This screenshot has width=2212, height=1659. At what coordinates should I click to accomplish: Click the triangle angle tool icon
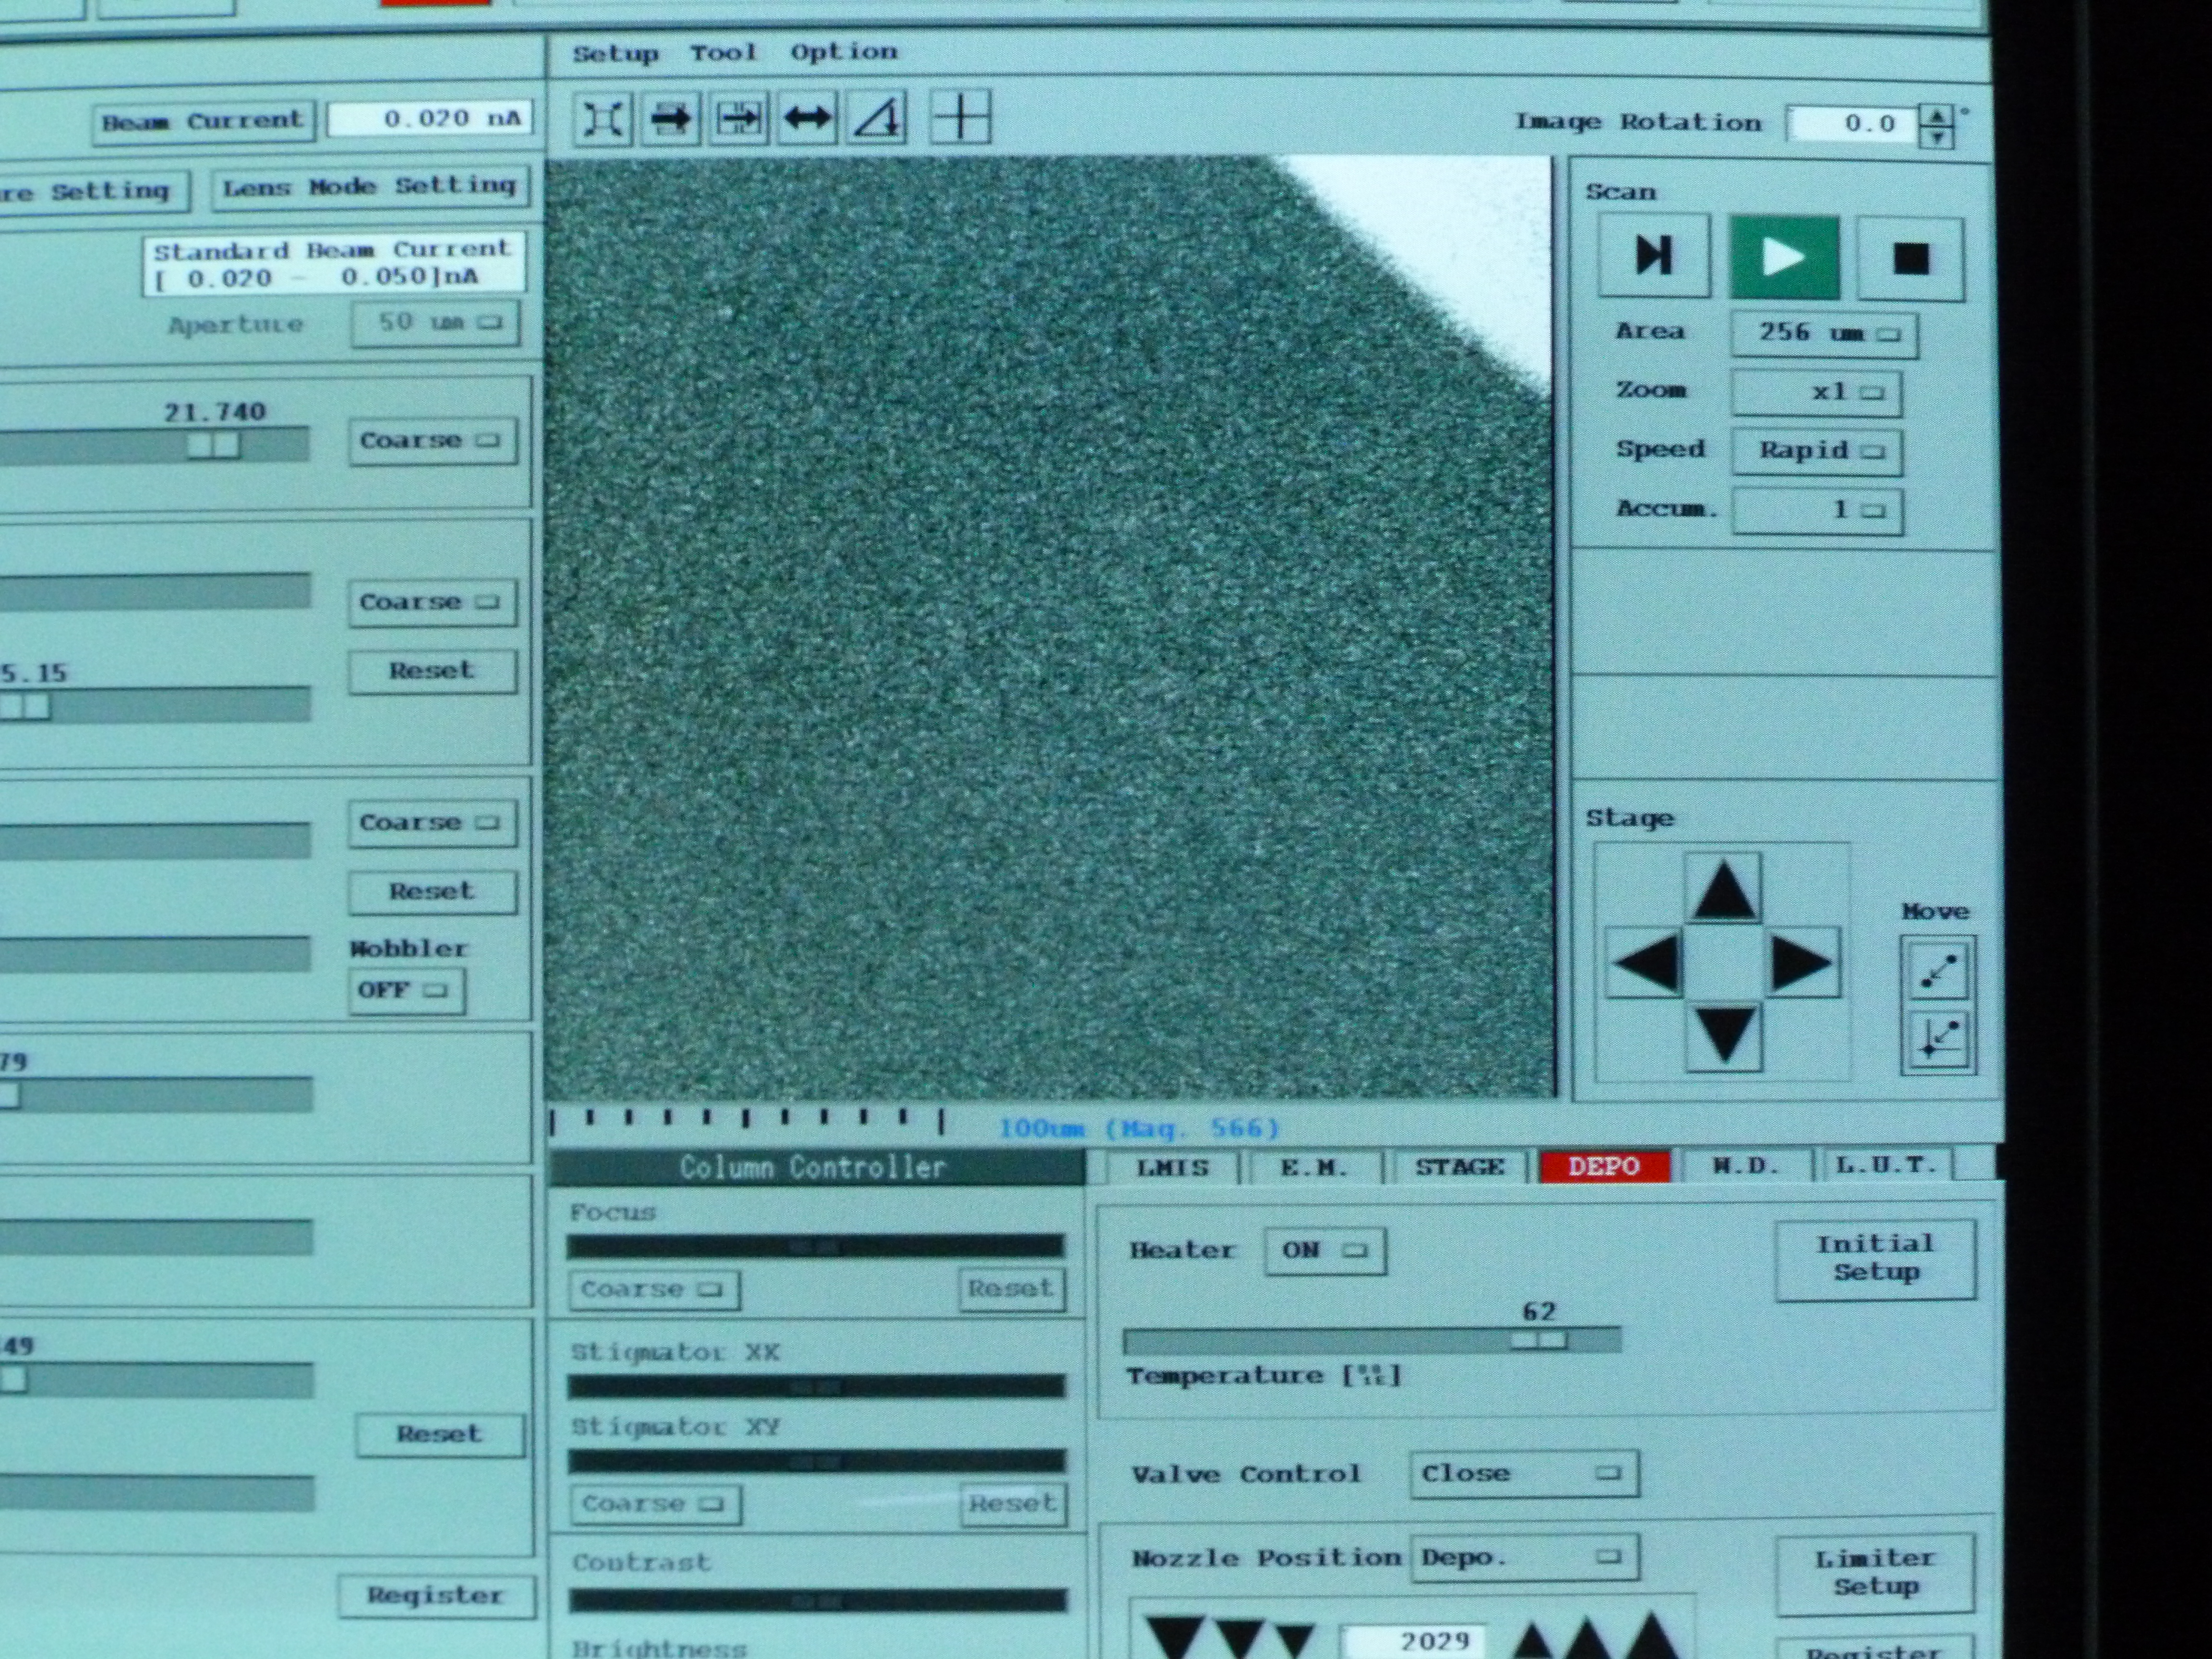point(877,119)
